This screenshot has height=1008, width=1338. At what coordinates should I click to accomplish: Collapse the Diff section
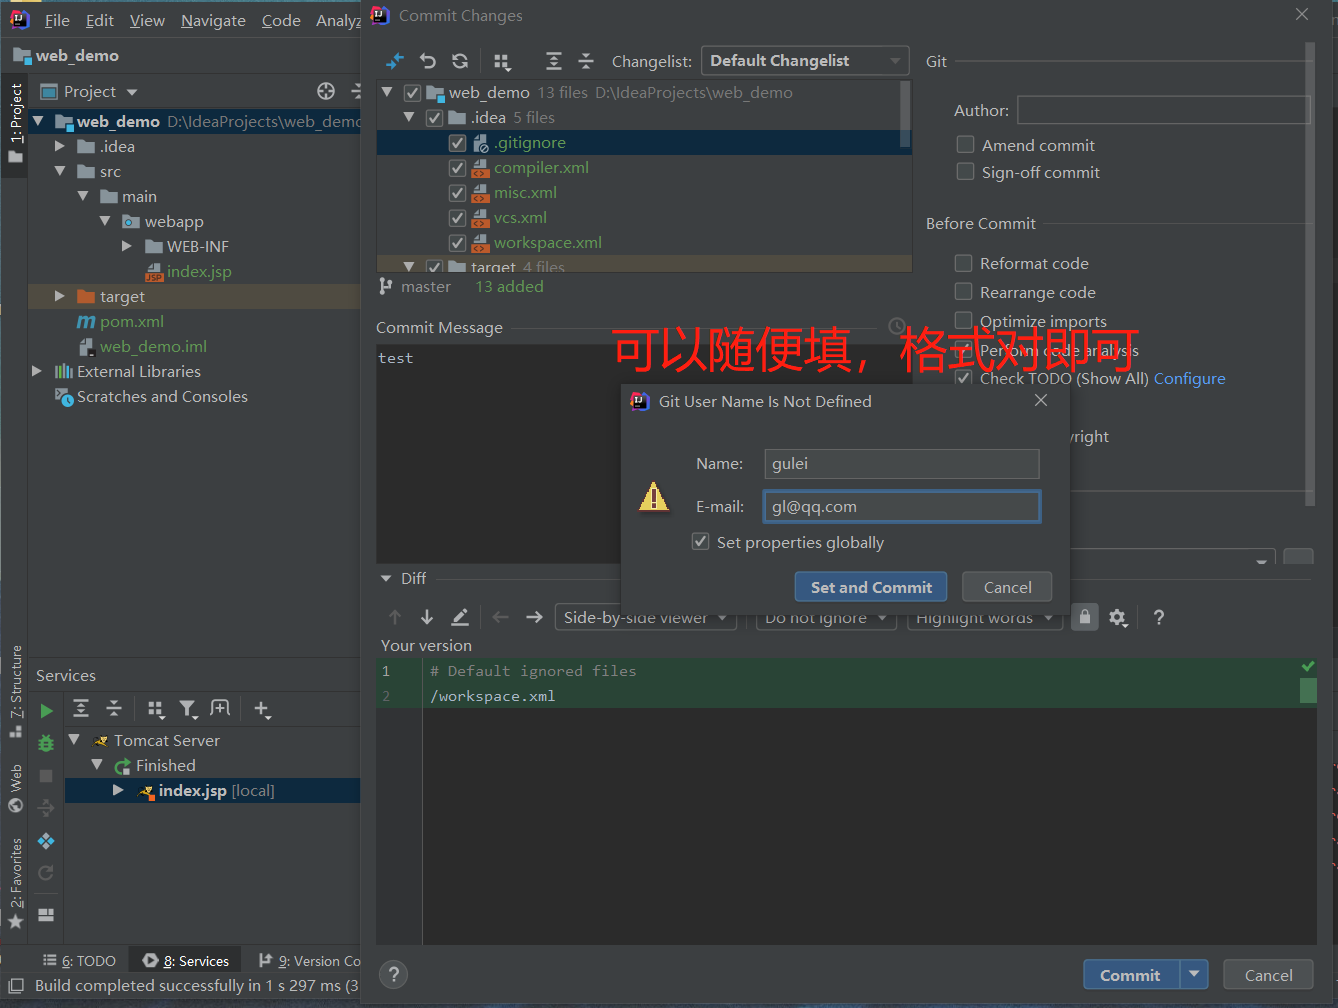[x=386, y=578]
